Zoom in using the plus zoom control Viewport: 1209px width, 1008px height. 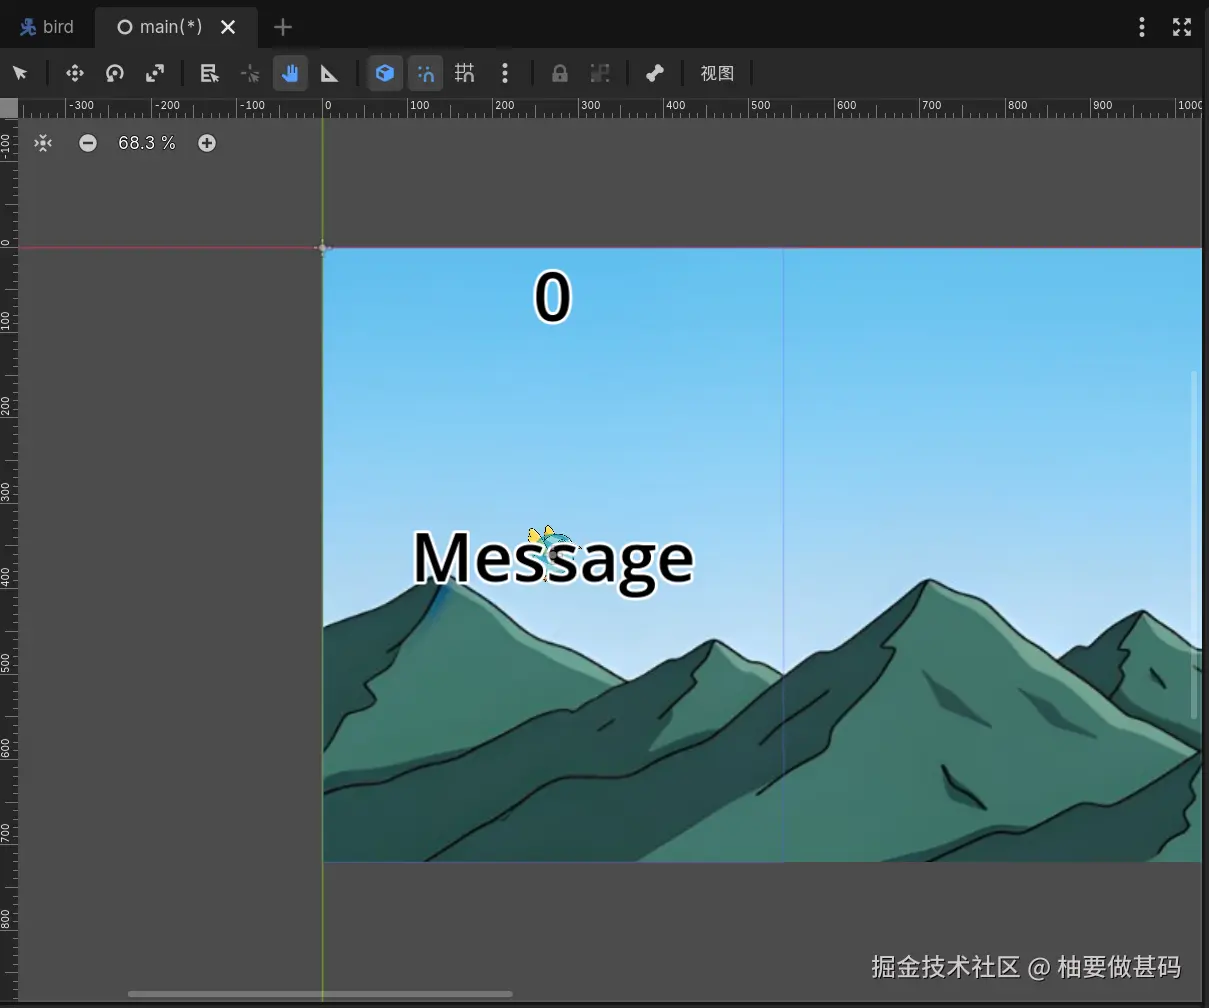(x=207, y=142)
